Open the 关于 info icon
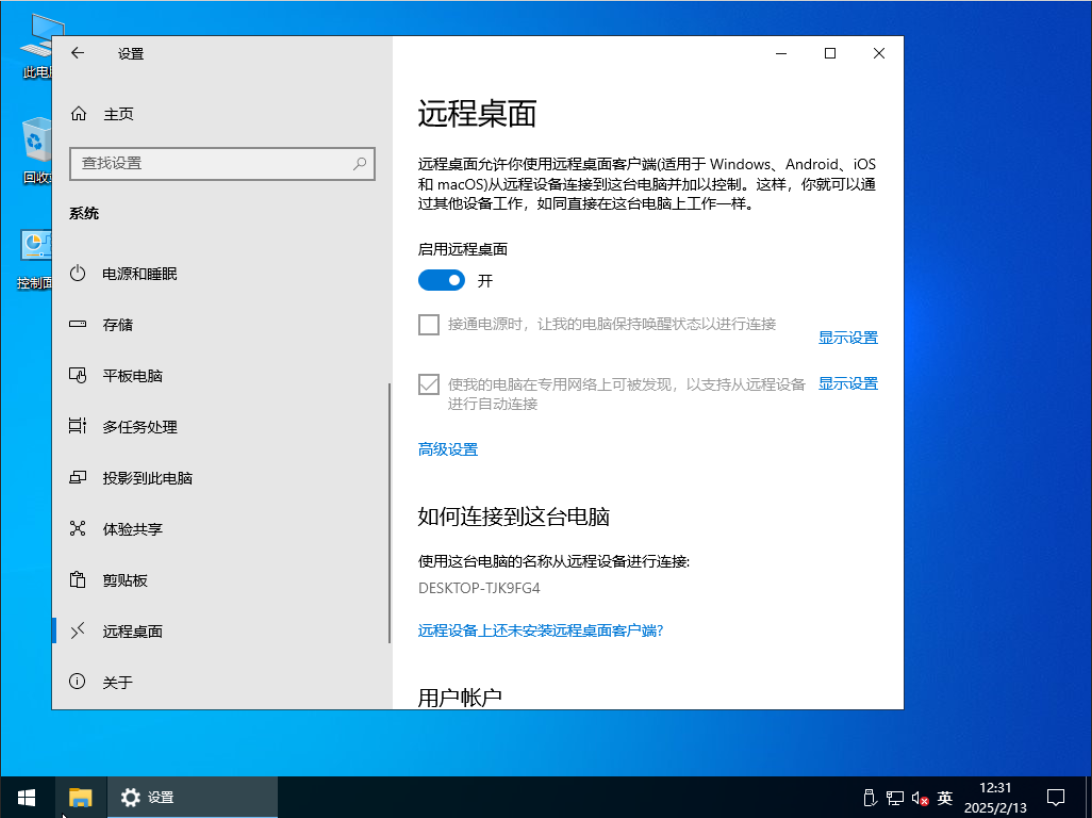 pos(78,682)
